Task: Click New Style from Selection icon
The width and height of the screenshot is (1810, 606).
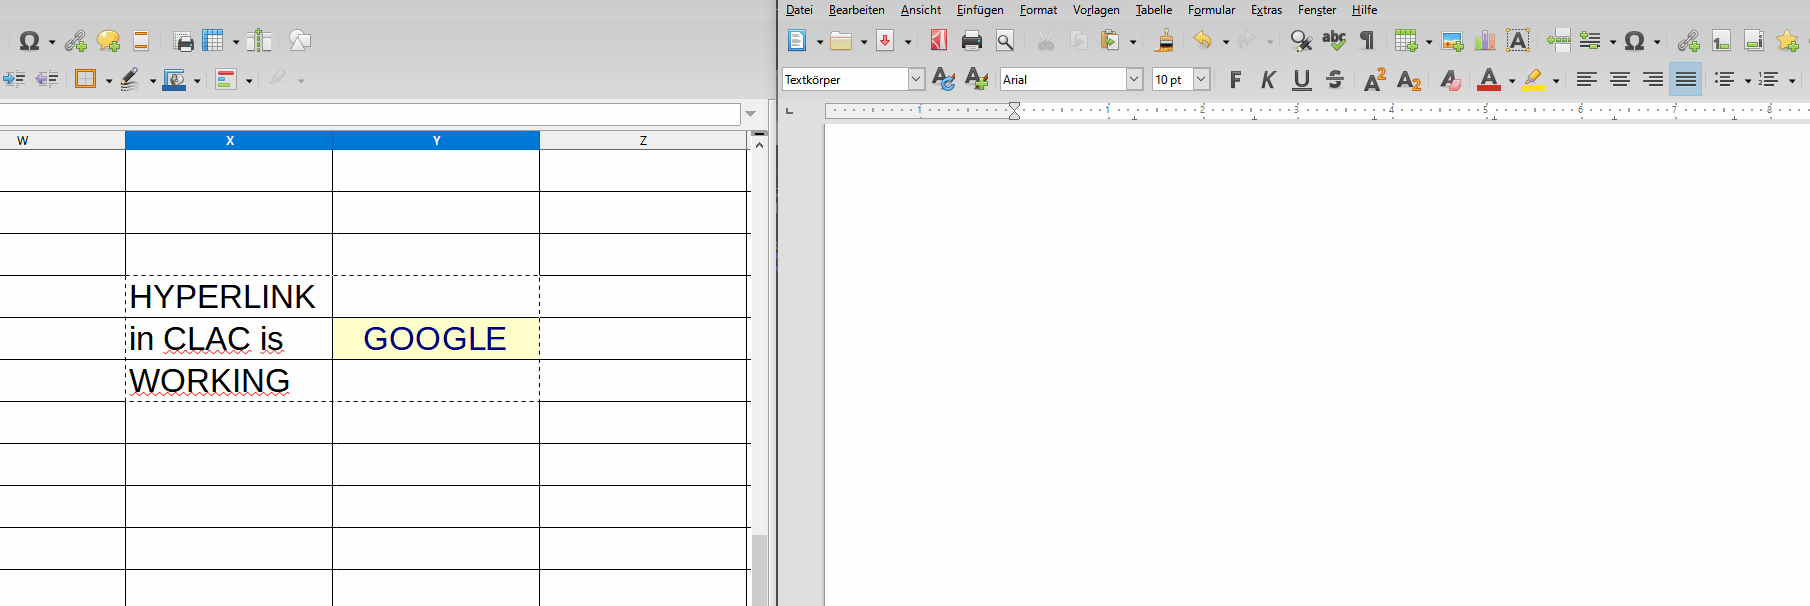Action: (977, 80)
